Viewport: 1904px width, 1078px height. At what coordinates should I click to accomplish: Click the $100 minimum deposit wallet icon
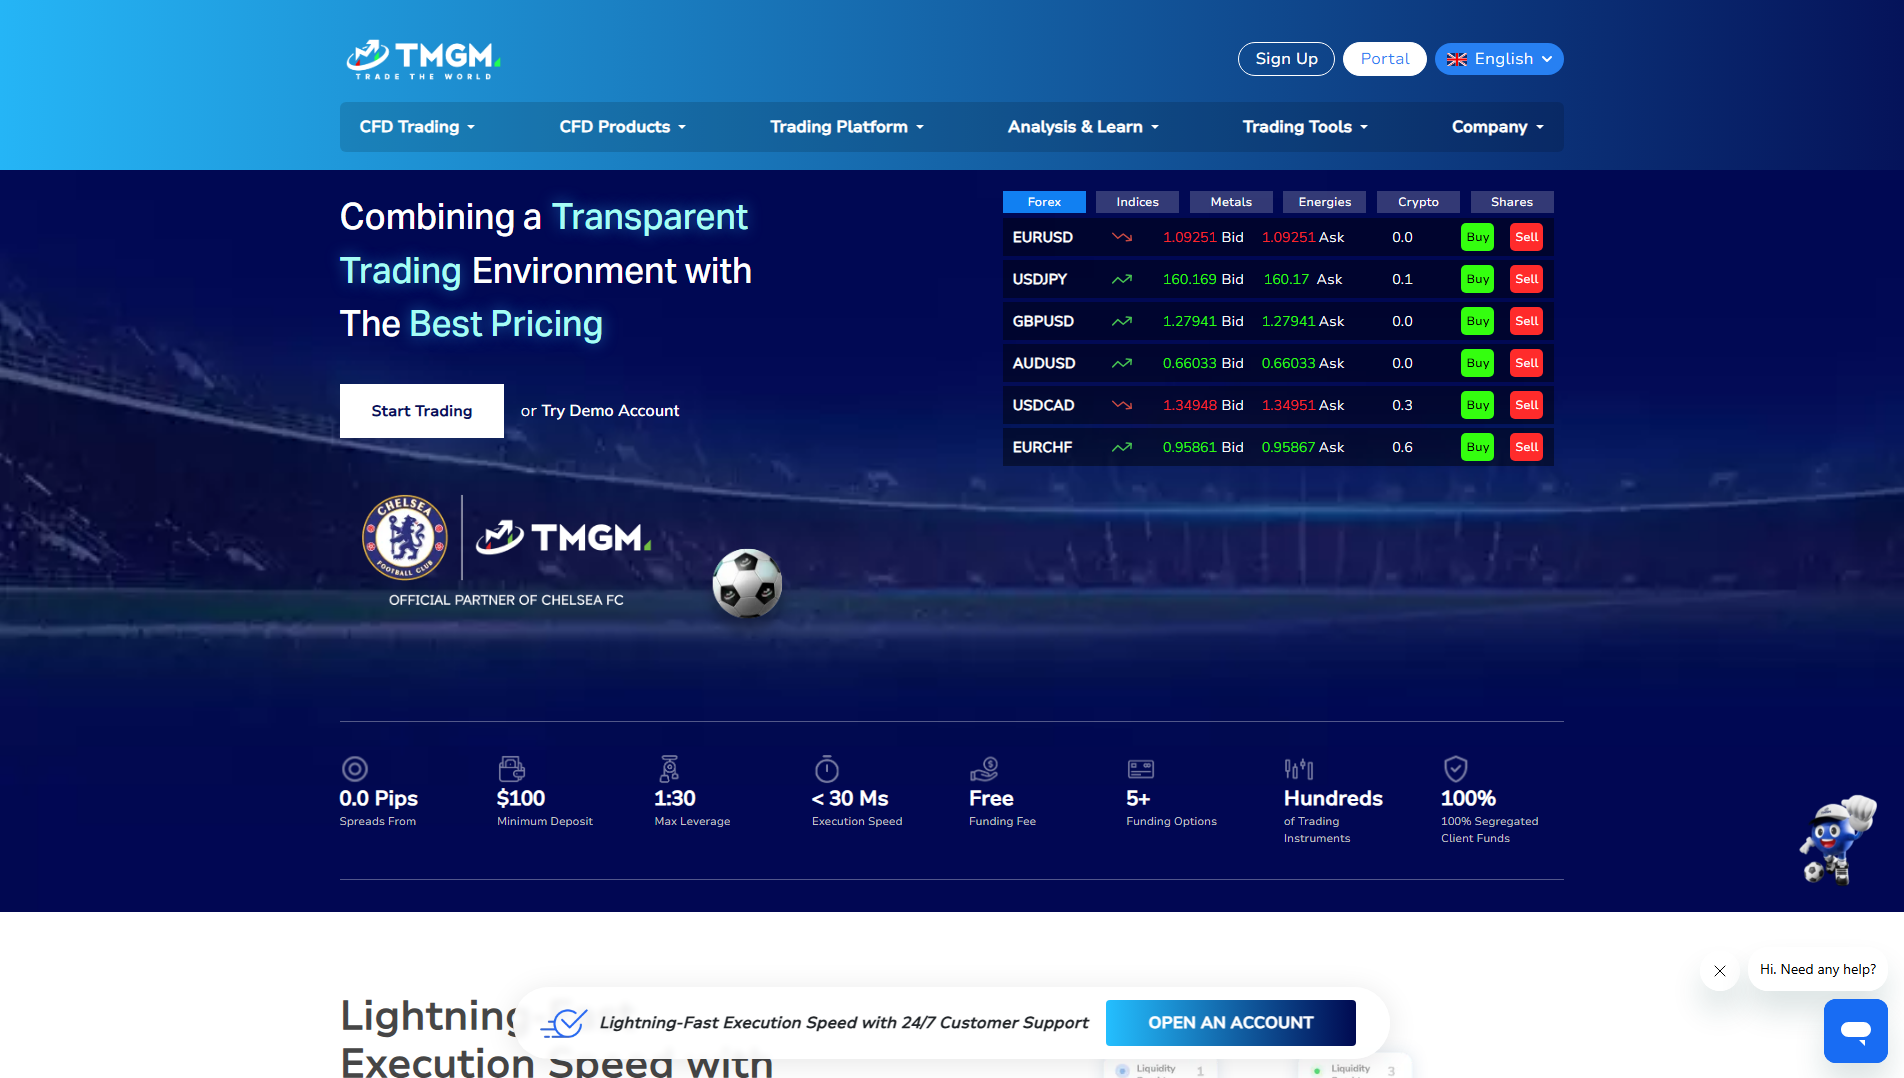(x=511, y=768)
